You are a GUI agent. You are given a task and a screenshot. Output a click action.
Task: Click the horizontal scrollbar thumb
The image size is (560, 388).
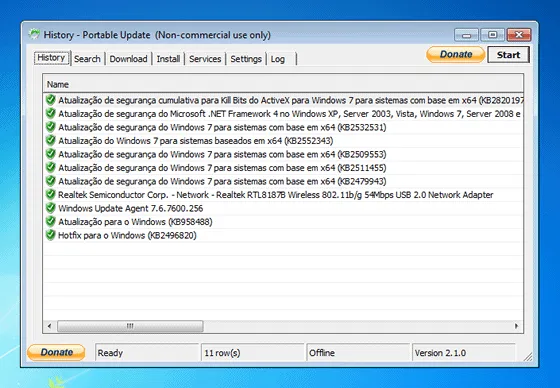point(130,326)
